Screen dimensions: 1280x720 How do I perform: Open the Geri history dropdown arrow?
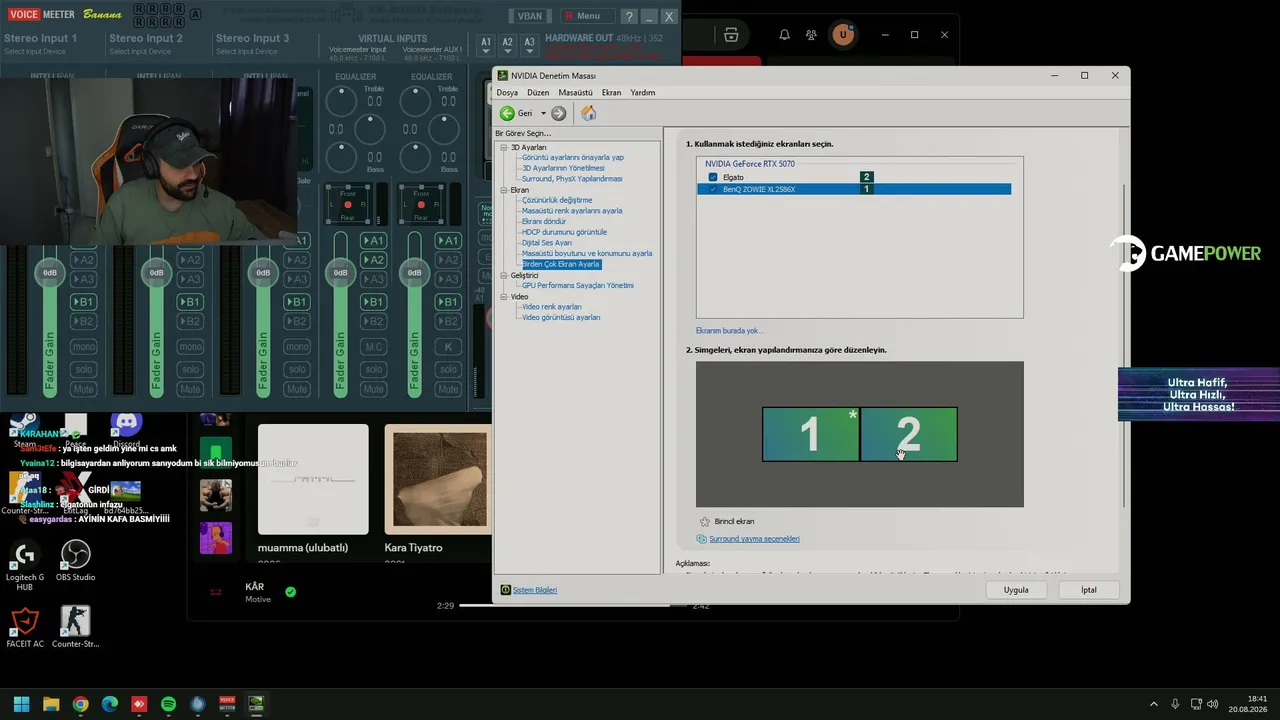click(544, 114)
